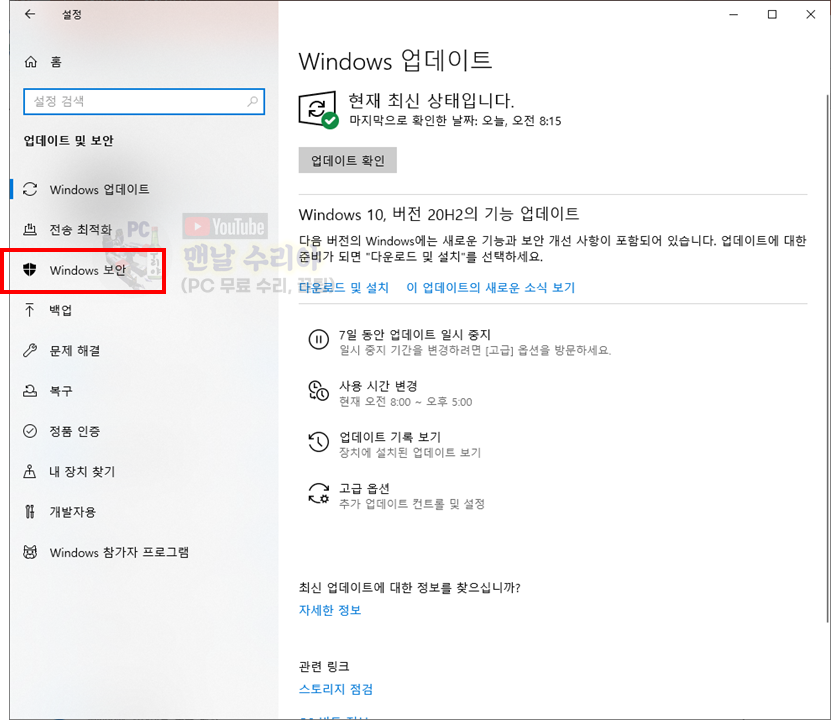831x720 pixels.
Task: Open the 문제 해결 section
Action: pyautogui.click(x=75, y=350)
